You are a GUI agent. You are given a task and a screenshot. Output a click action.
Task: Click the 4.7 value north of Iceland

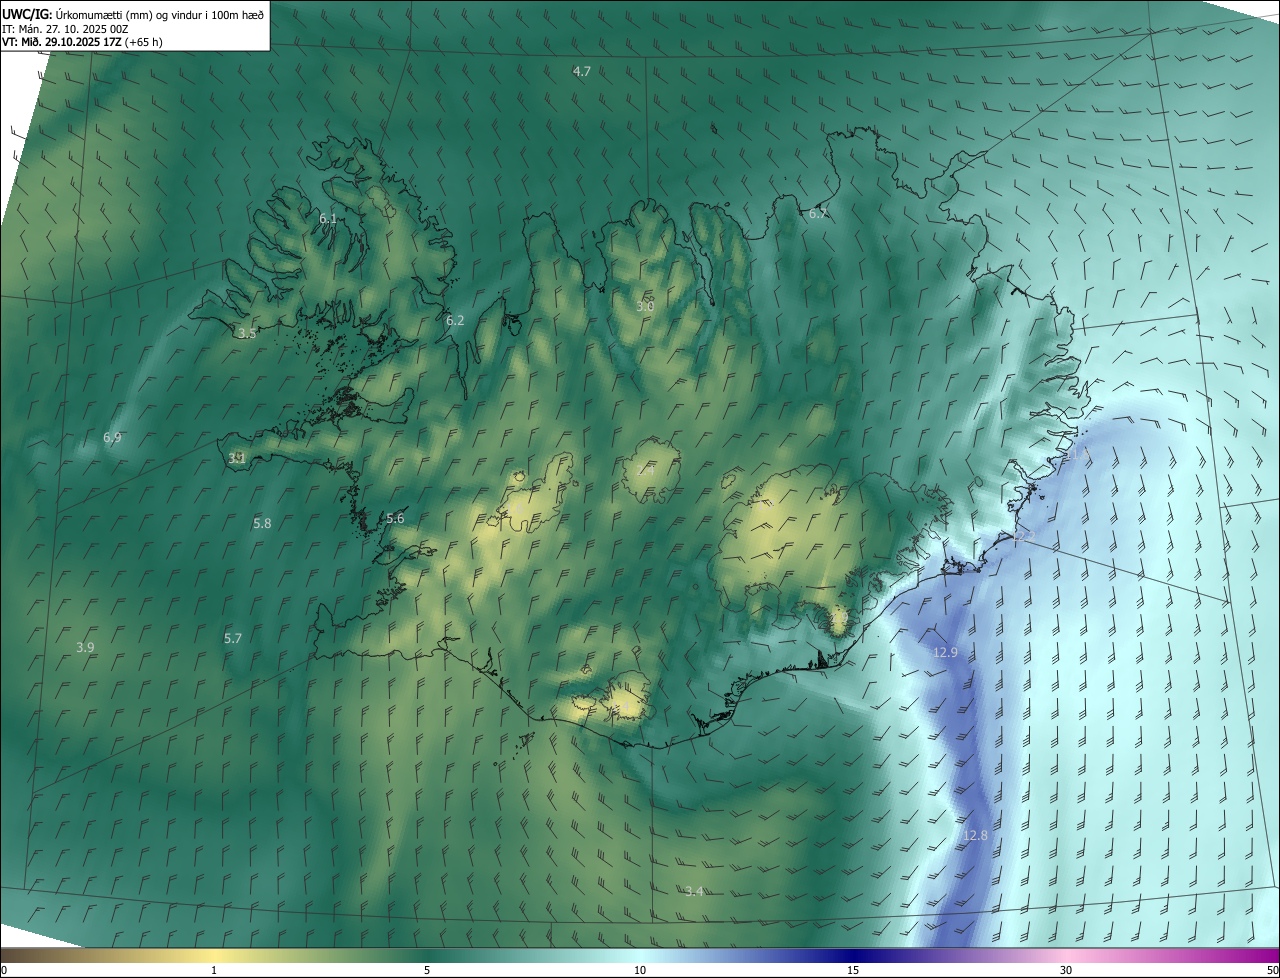tap(581, 71)
